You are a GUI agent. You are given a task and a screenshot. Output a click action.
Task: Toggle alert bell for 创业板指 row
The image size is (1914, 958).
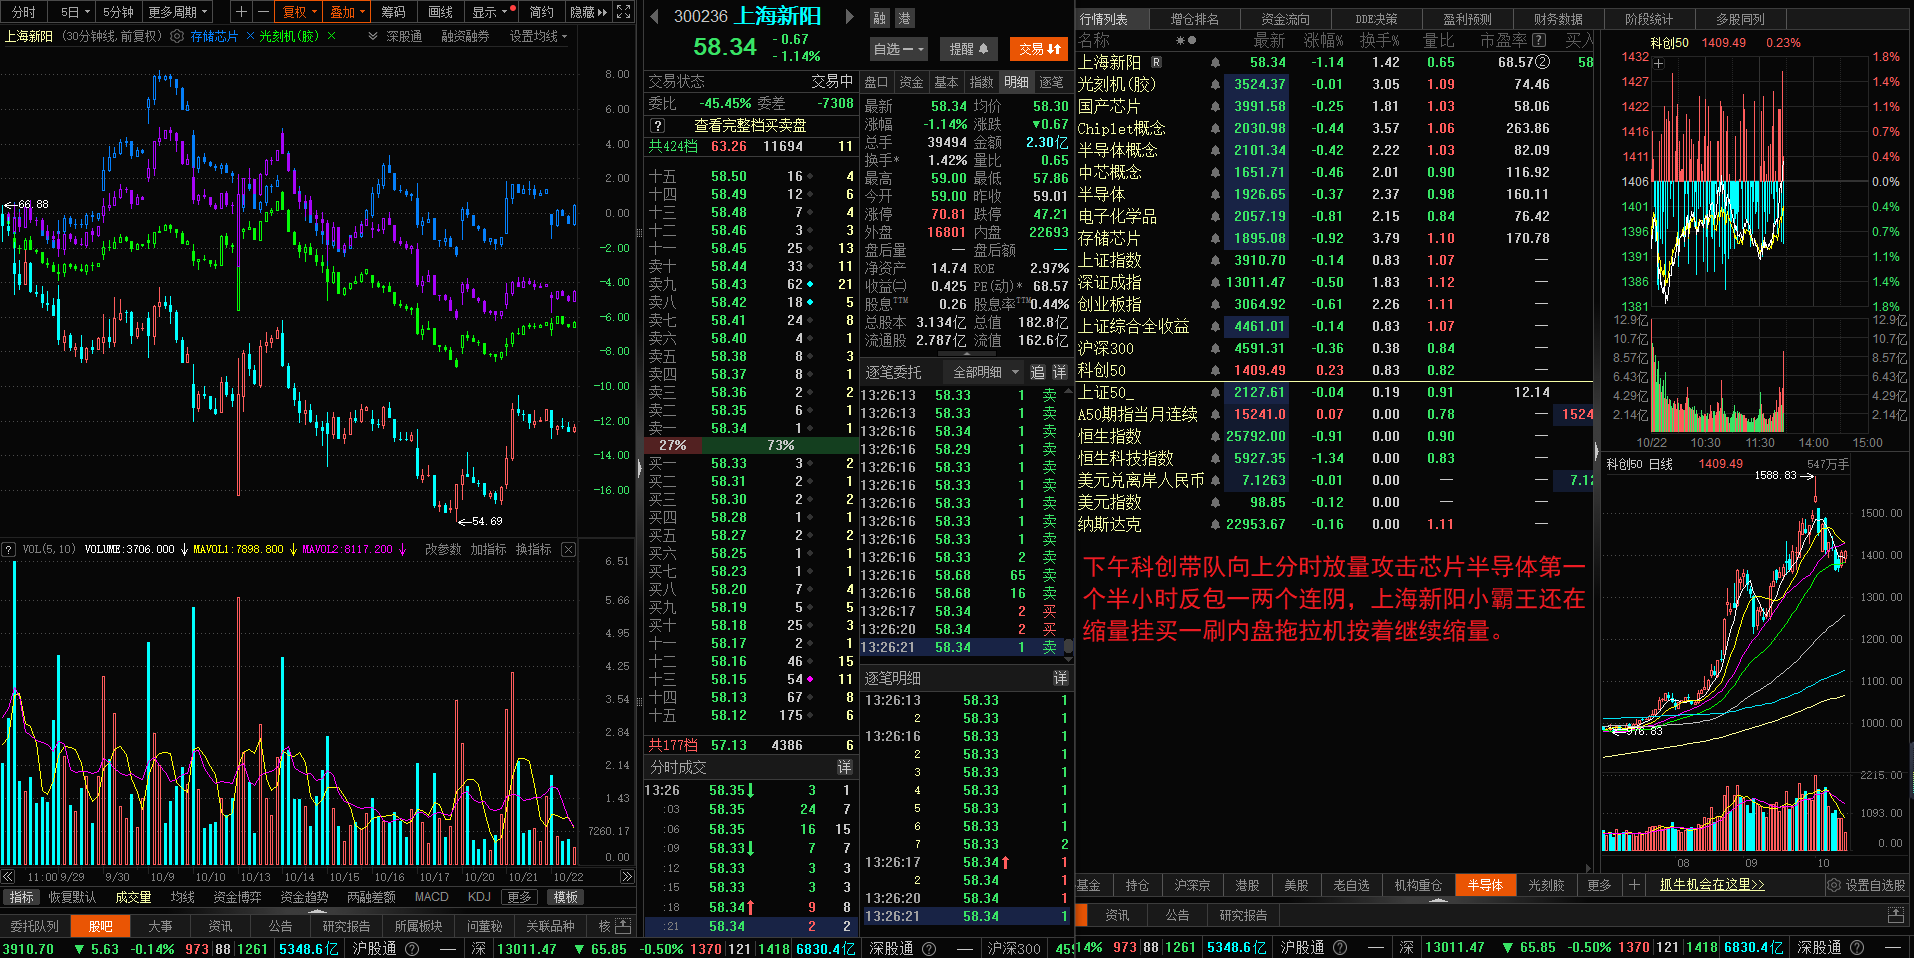[x=1215, y=304]
